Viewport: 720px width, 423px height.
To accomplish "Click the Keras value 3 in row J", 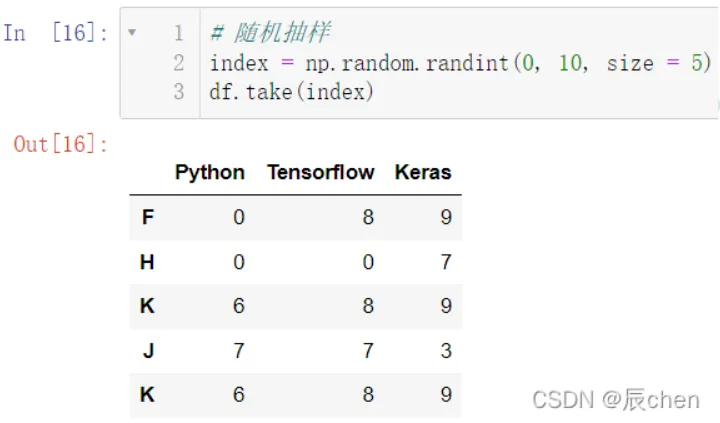I will pyautogui.click(x=446, y=351).
